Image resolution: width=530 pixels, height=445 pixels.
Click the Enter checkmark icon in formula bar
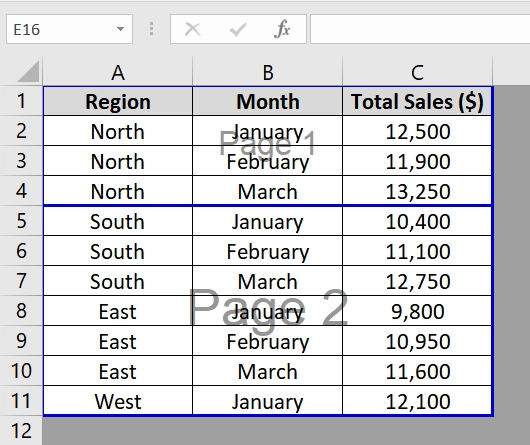(238, 29)
